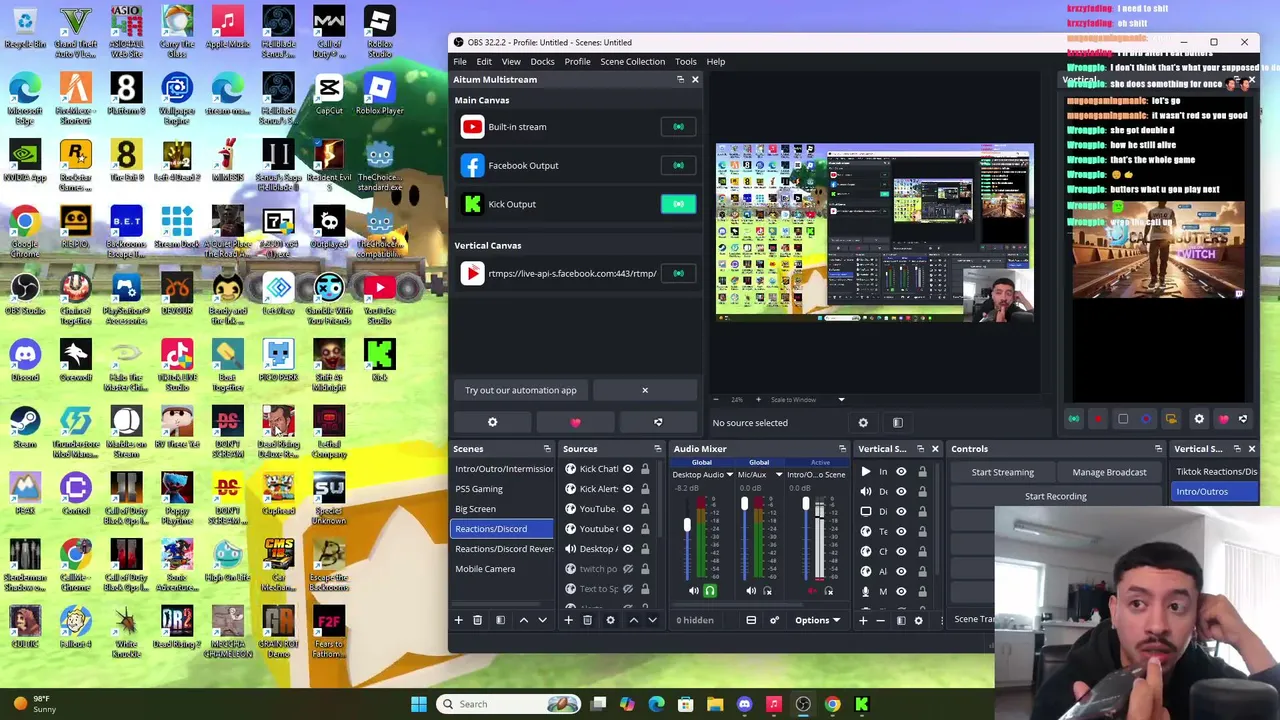This screenshot has width=1280, height=720.
Task: Click the Manage Broadcast button
Action: pyautogui.click(x=1109, y=472)
